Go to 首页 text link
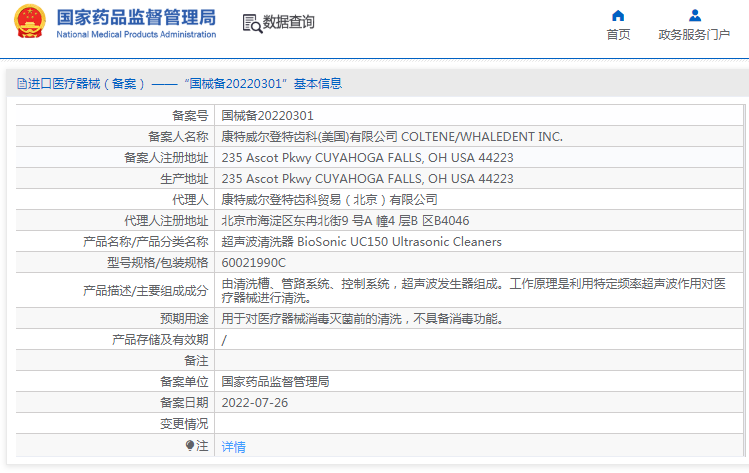 pos(618,34)
